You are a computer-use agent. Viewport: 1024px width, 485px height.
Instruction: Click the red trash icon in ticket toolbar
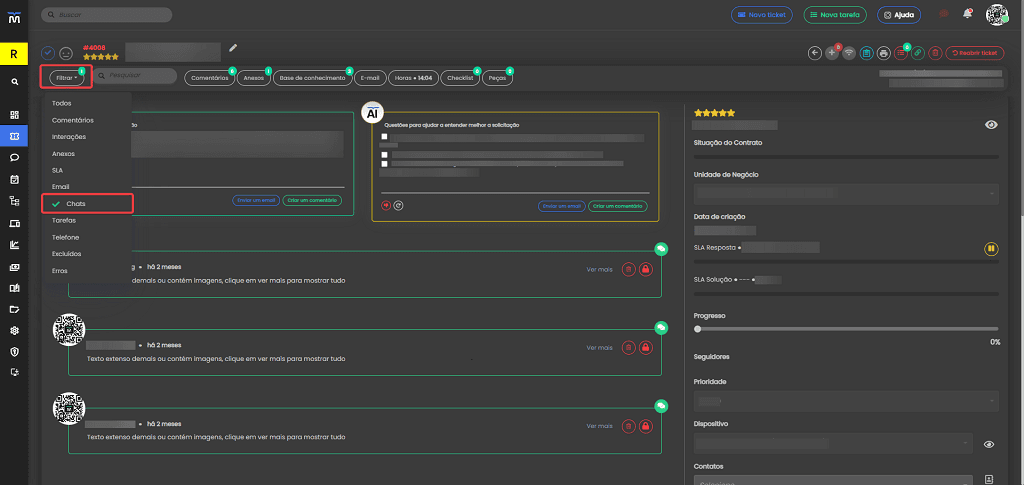click(935, 53)
